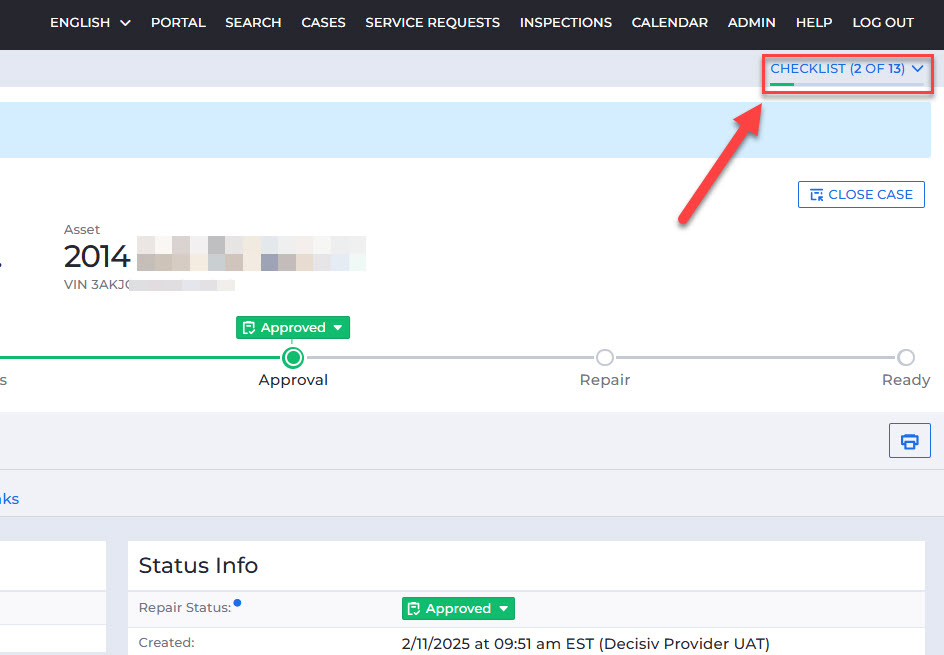Open Service Requests in the navigation bar
Screen dimensions: 944x655
[432, 22]
